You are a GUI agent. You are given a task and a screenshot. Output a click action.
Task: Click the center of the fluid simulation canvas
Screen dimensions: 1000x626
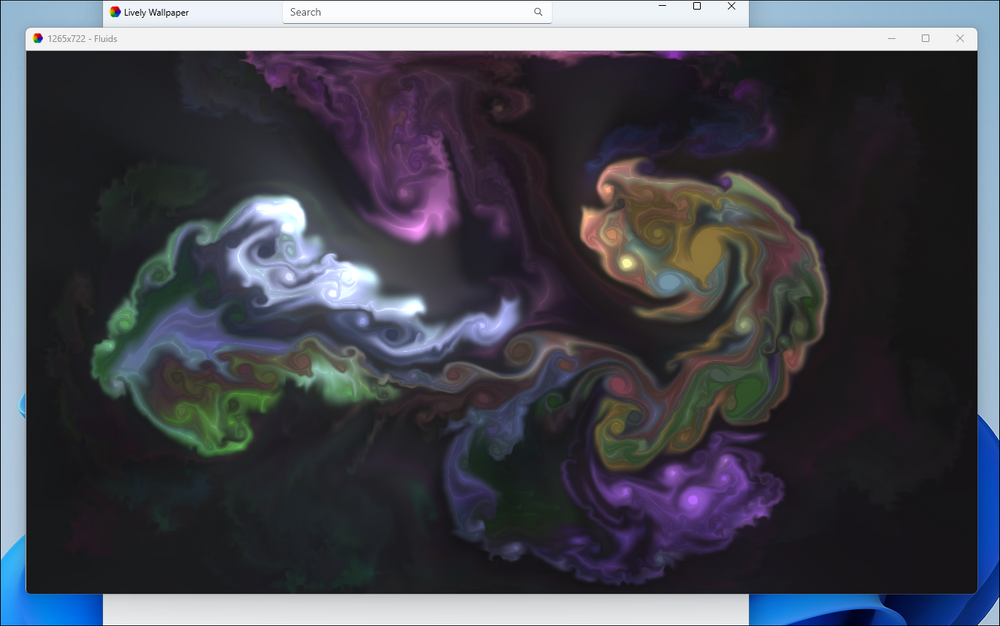(503, 320)
